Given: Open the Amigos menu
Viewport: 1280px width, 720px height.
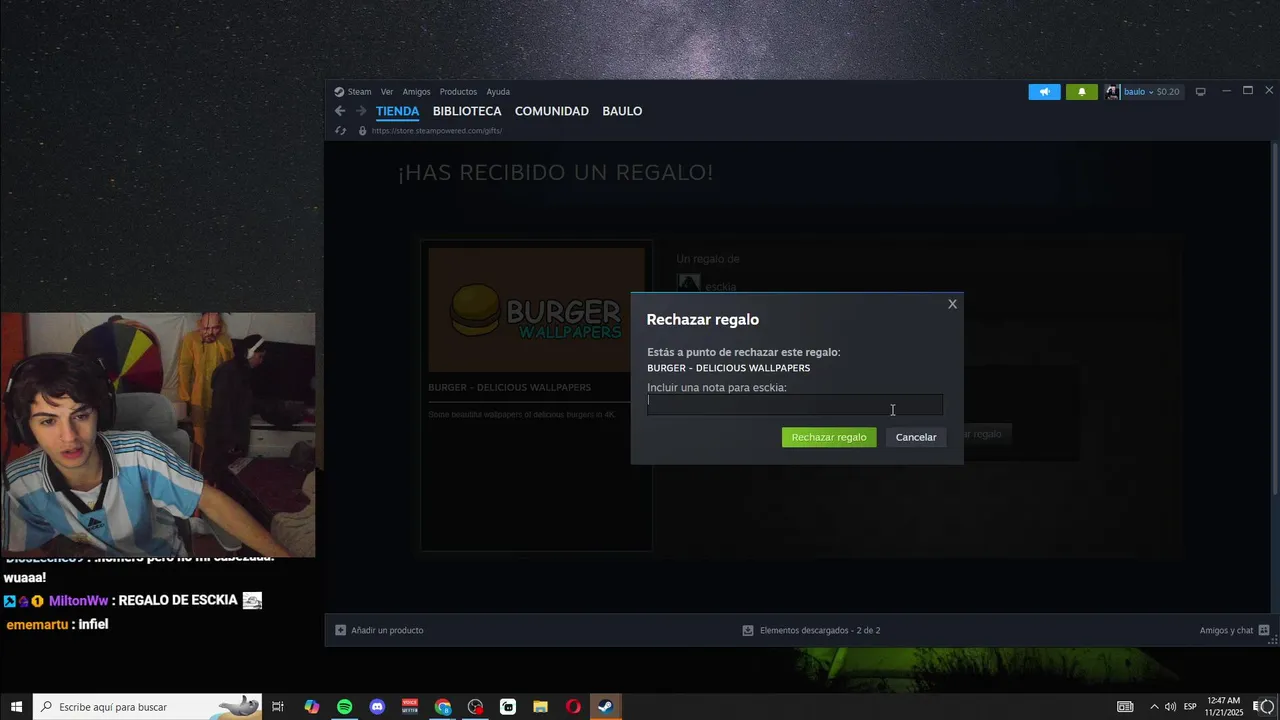Looking at the screenshot, I should pyautogui.click(x=416, y=92).
